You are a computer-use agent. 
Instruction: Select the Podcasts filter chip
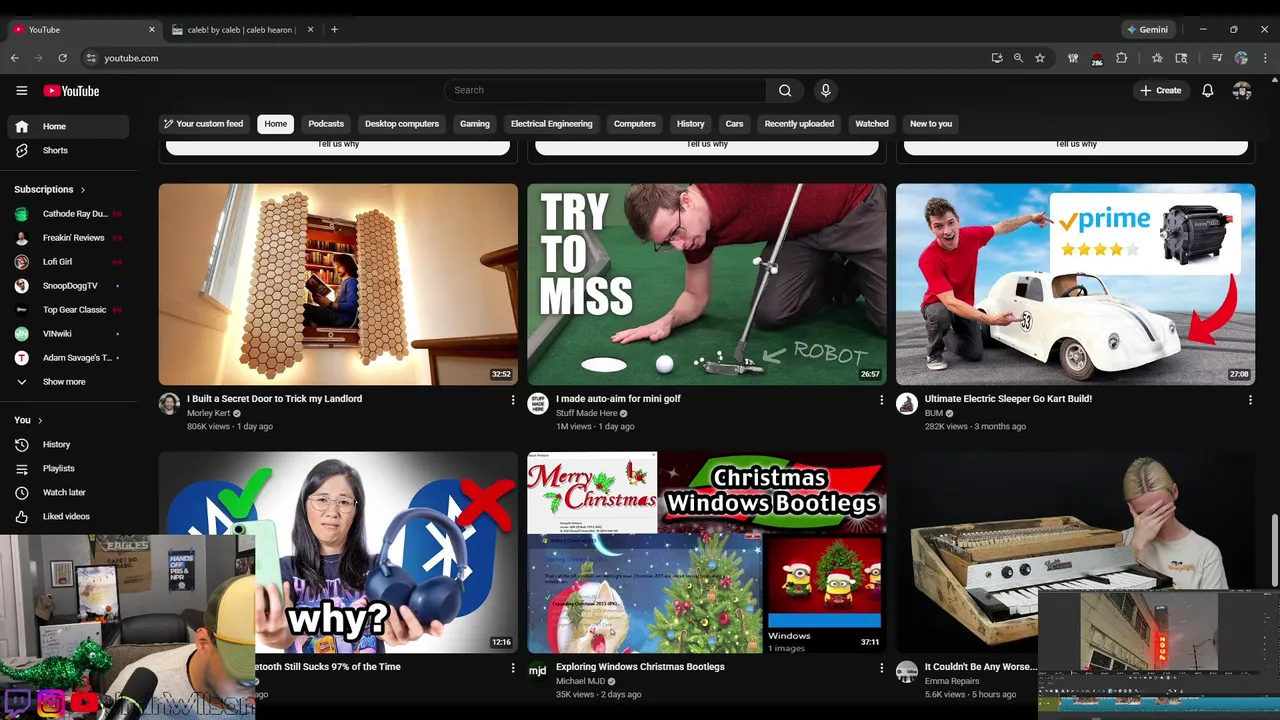[326, 124]
